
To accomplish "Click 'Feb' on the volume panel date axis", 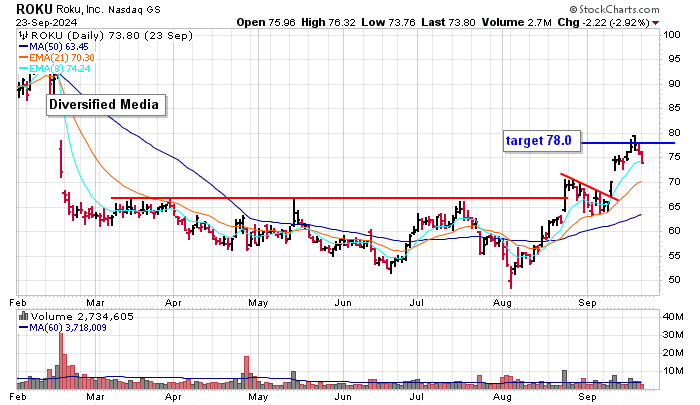I will [x=18, y=397].
